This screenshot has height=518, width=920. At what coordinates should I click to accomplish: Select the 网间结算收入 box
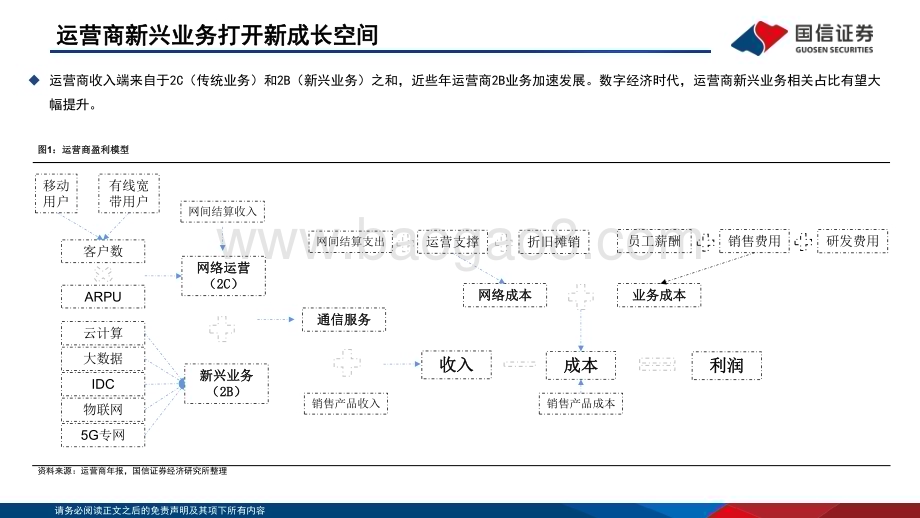click(x=222, y=211)
